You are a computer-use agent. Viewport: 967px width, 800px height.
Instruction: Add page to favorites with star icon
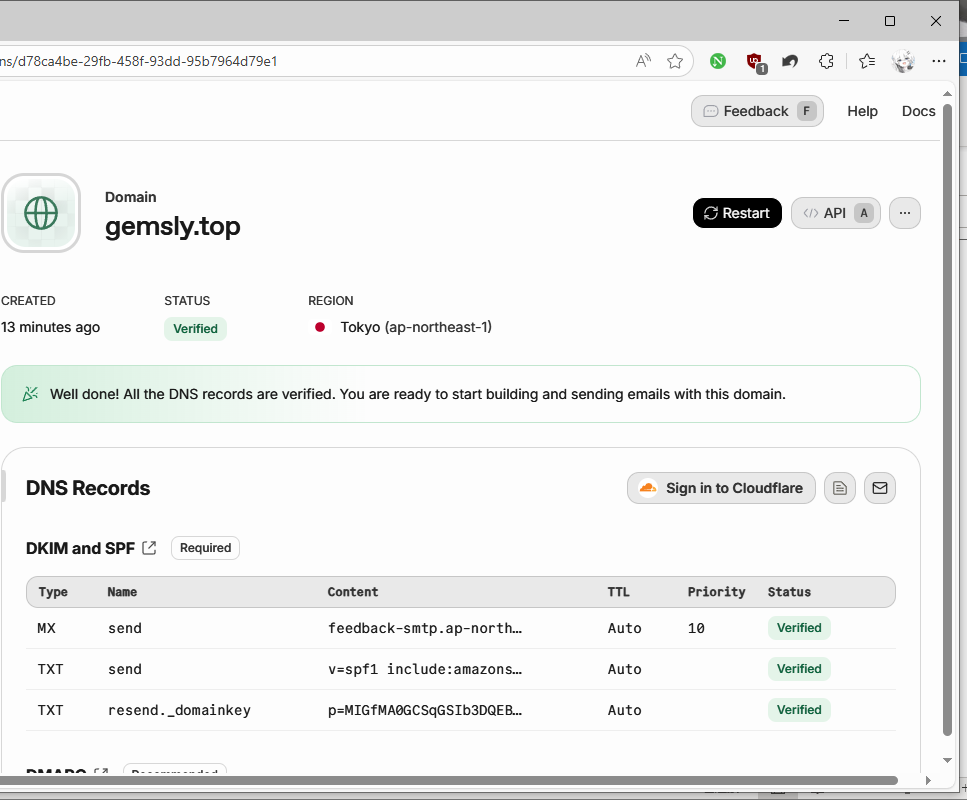(675, 61)
